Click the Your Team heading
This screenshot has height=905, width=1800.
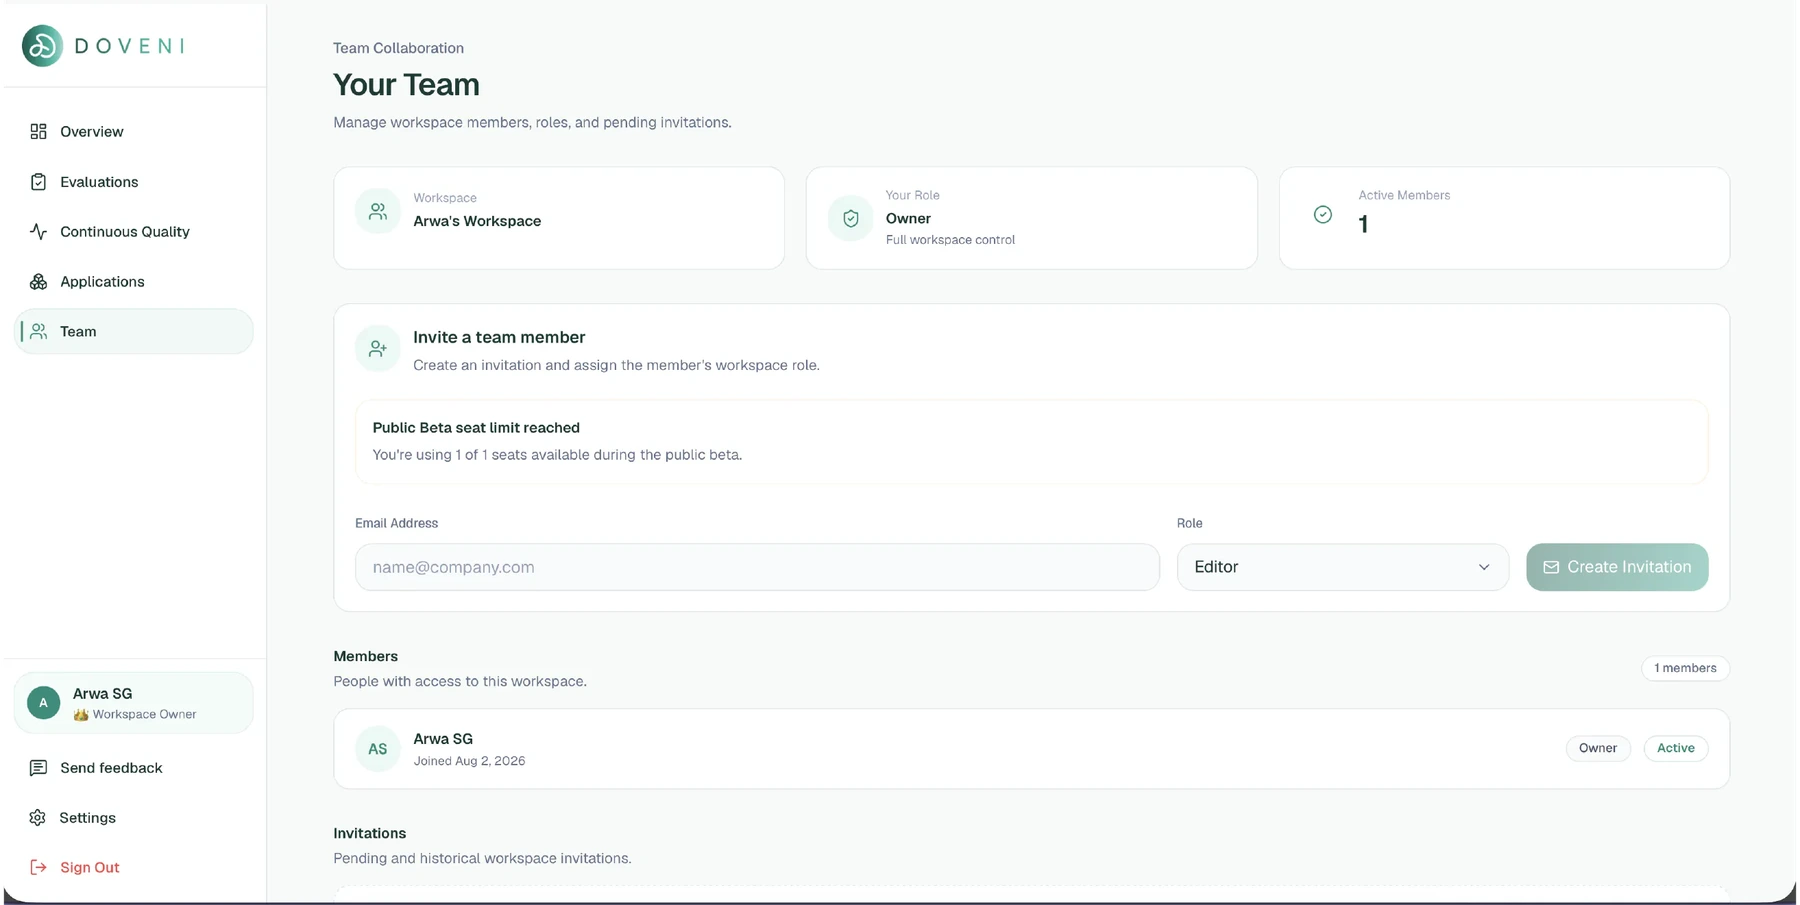click(406, 85)
